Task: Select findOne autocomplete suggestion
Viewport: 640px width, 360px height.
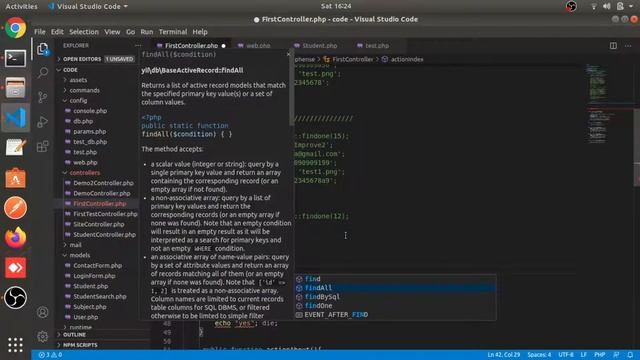Action: (x=396, y=306)
